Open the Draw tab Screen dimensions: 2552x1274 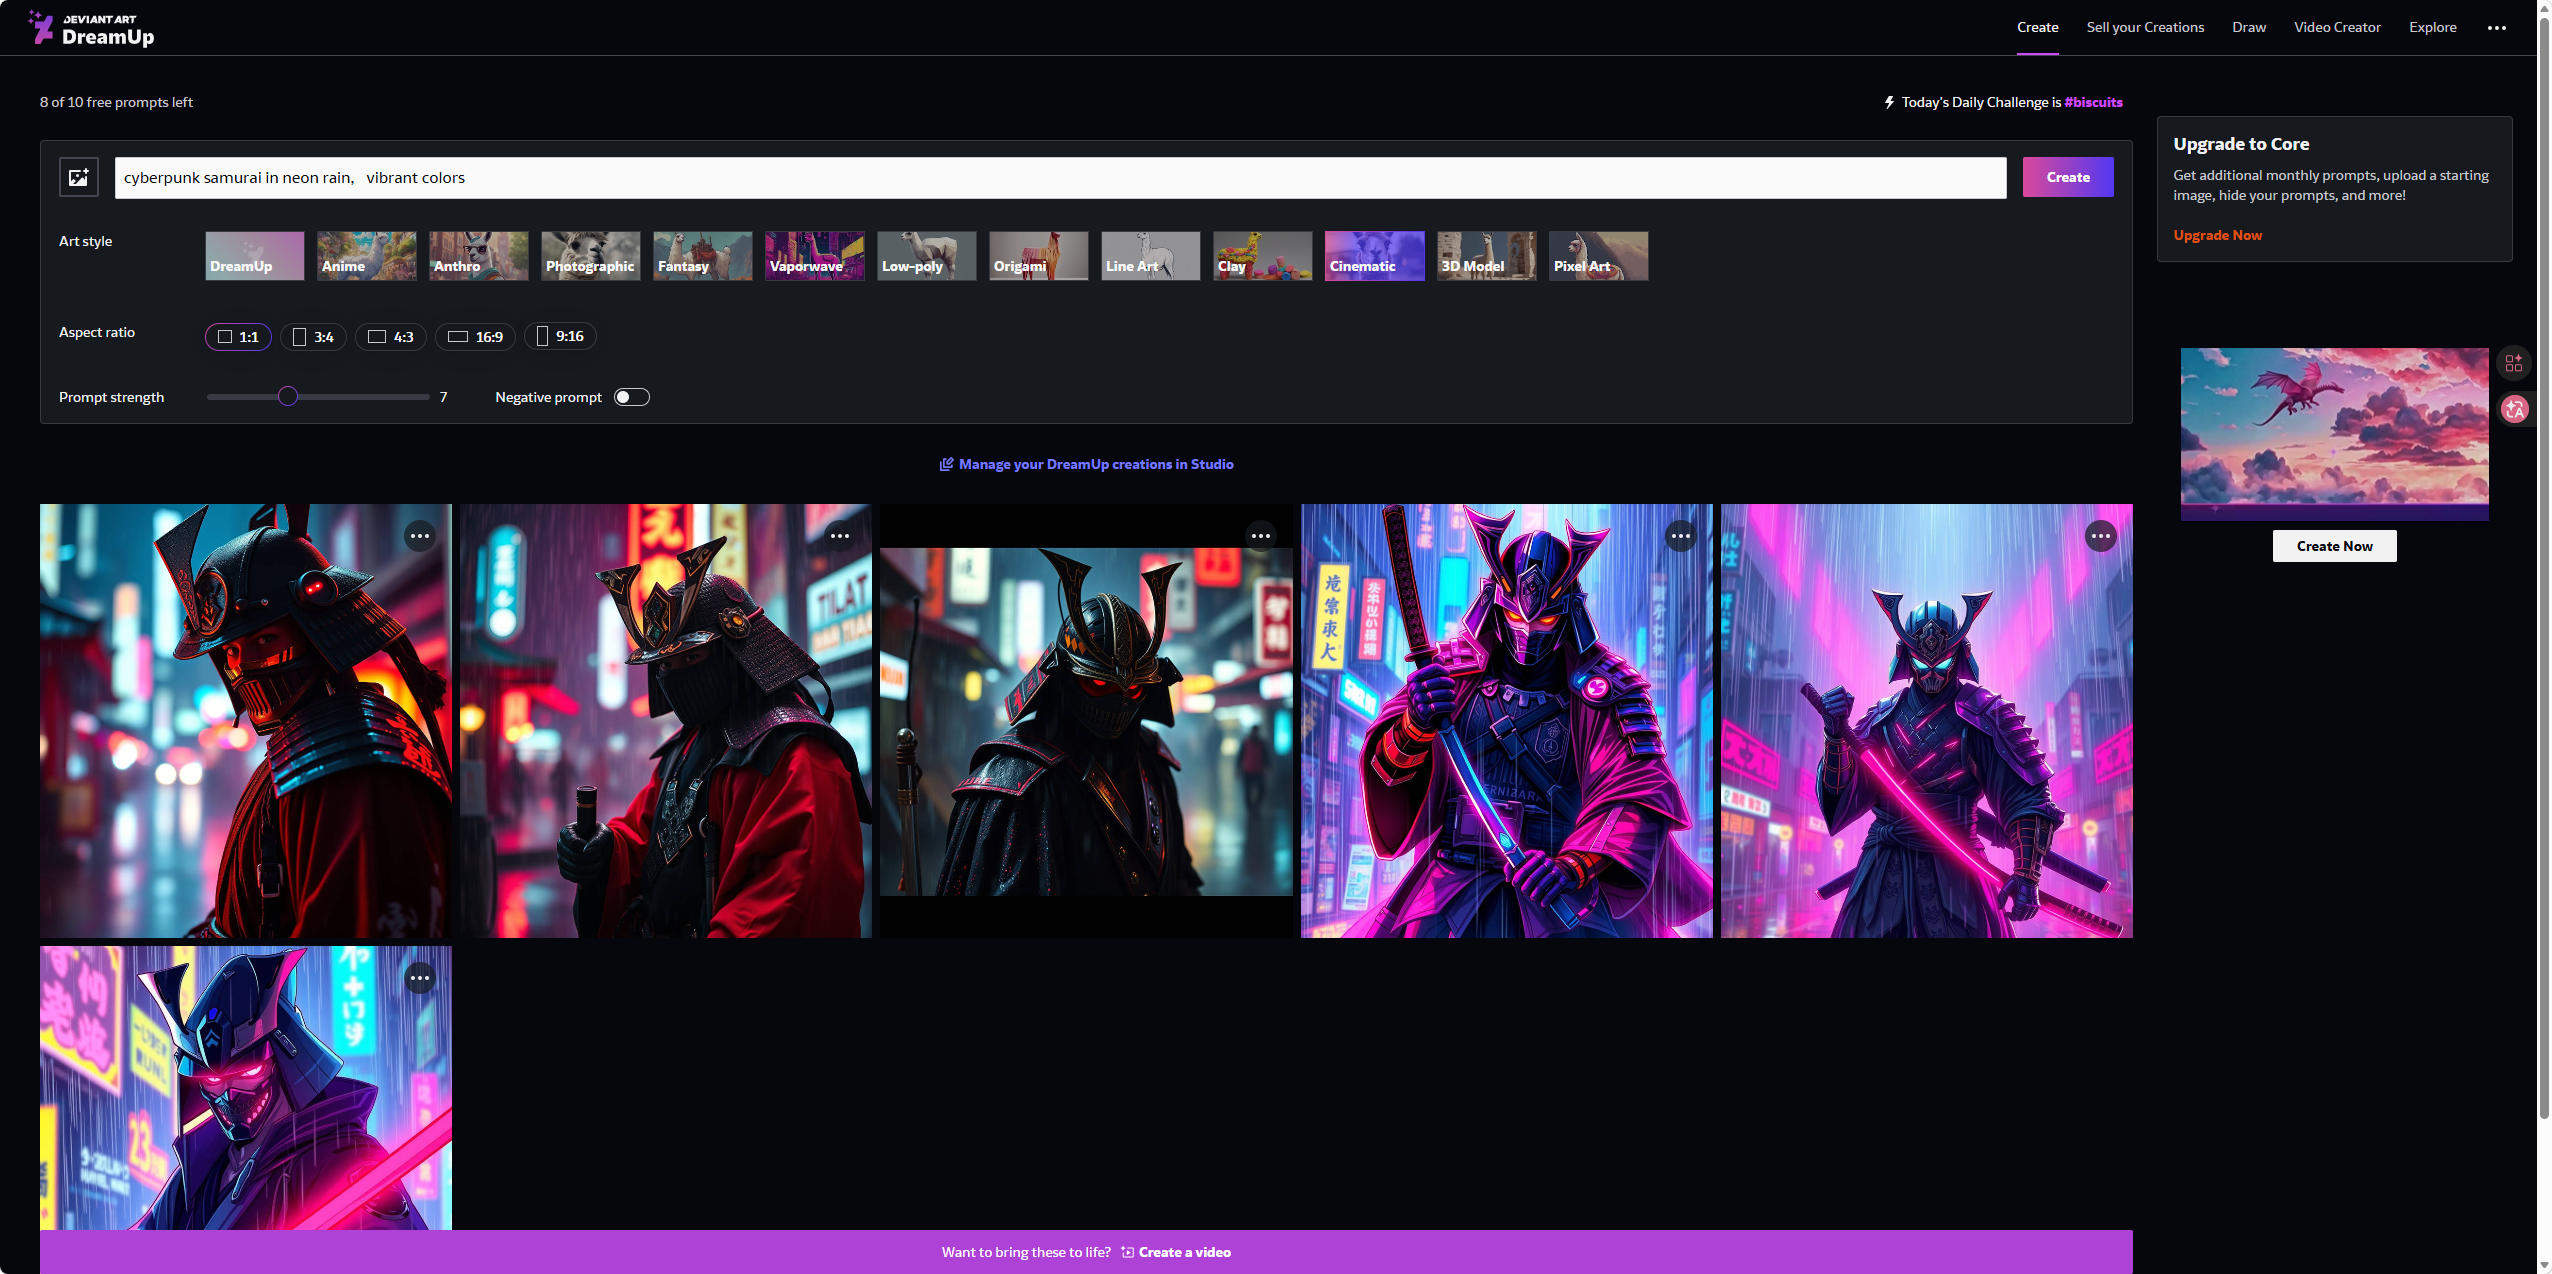click(x=2249, y=28)
